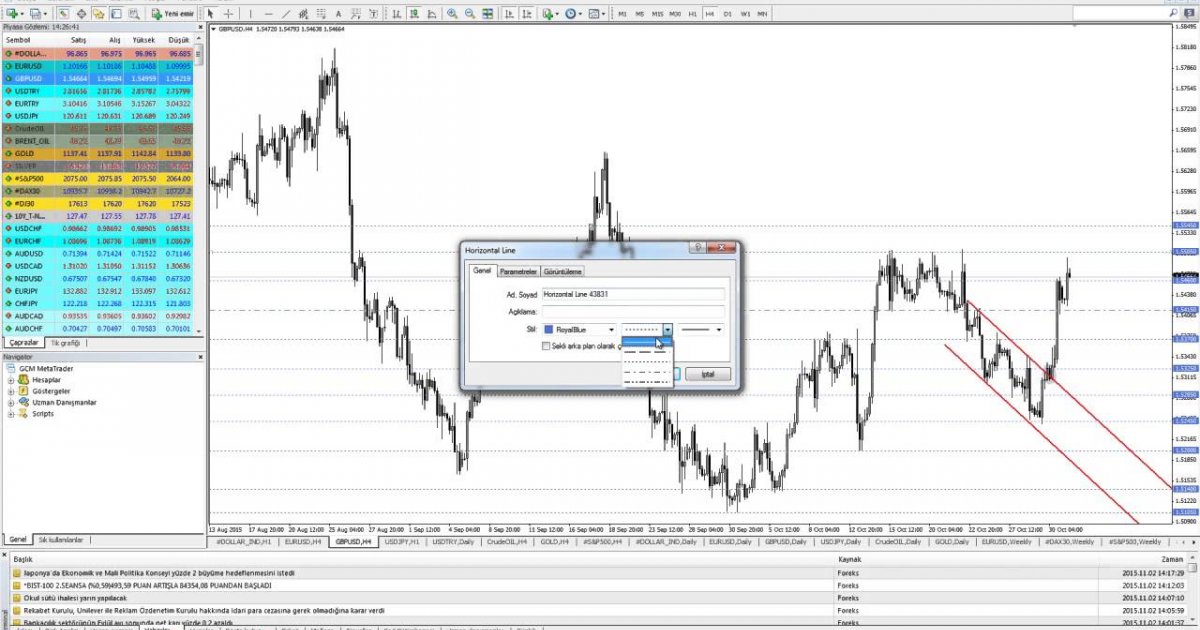The width and height of the screenshot is (1200, 630).
Task: Click the Göstergeler indicators icon in Navigator
Action: tap(25, 391)
